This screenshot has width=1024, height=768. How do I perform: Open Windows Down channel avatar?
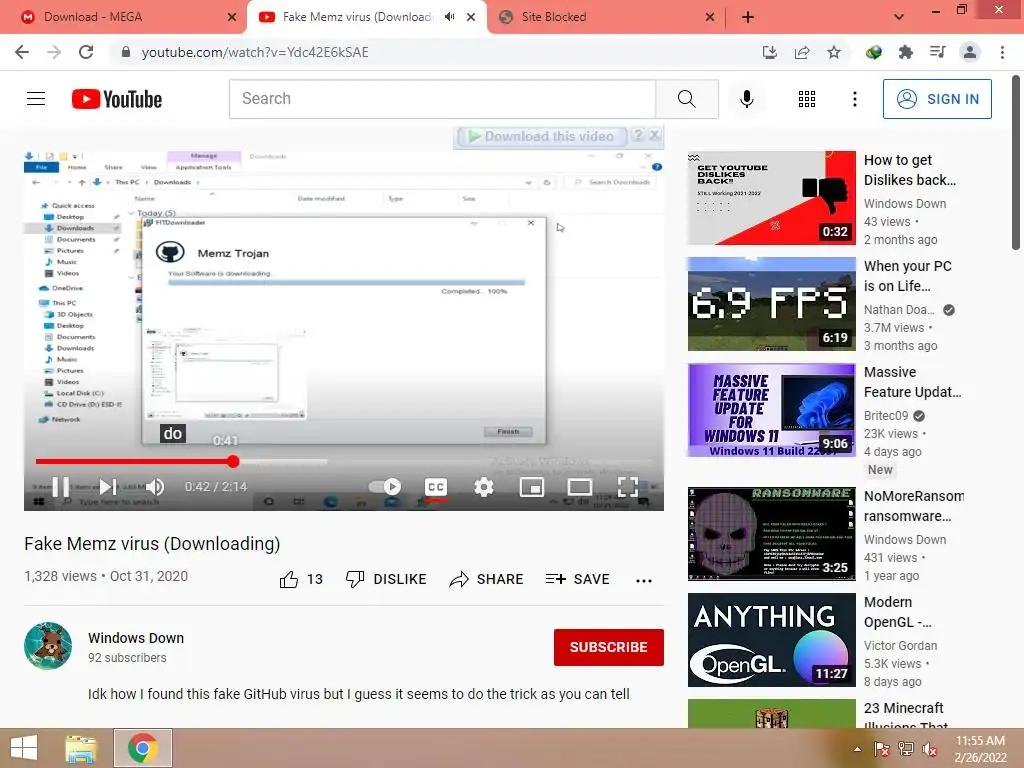[48, 646]
